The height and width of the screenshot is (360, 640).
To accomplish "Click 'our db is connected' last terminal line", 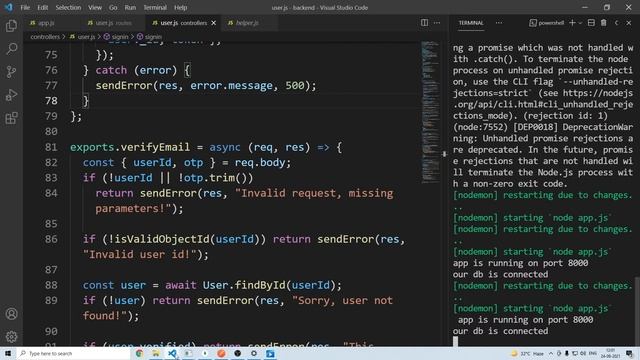I will [x=500, y=331].
